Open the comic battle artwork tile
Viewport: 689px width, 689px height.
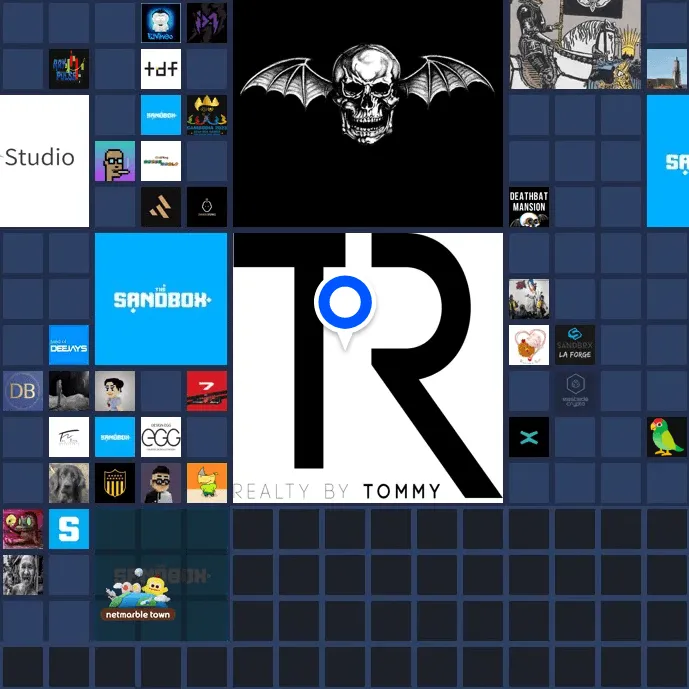tap(529, 299)
